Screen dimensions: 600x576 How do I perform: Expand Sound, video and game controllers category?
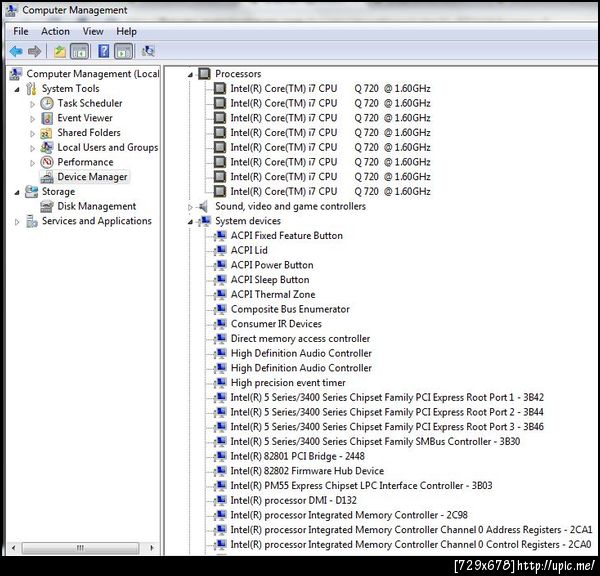tap(190, 207)
